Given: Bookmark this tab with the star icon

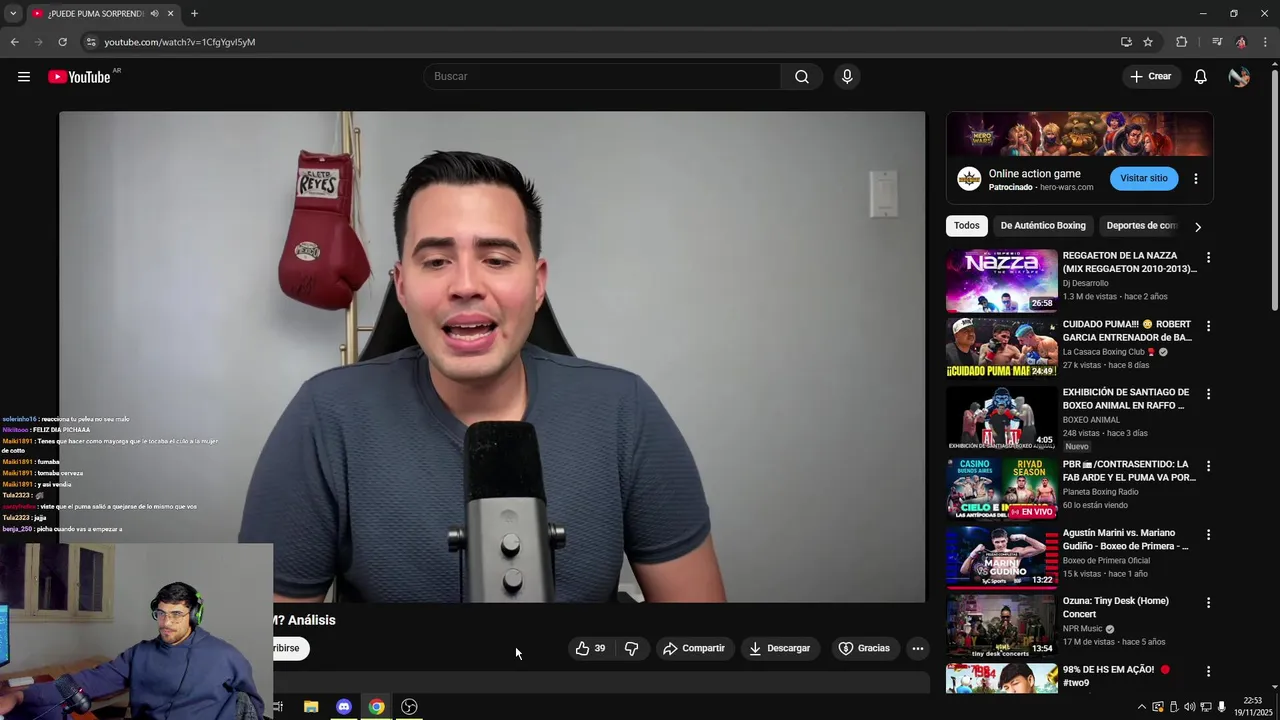Looking at the screenshot, I should [x=1148, y=42].
